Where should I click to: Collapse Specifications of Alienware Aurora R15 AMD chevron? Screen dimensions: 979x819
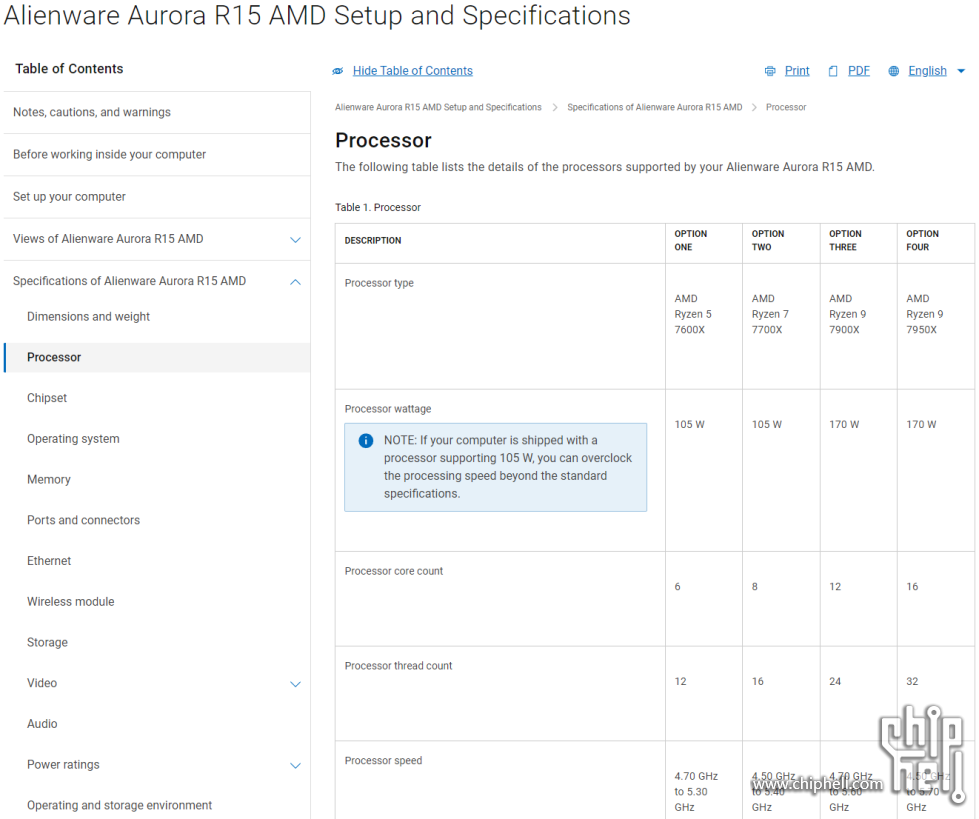point(295,282)
